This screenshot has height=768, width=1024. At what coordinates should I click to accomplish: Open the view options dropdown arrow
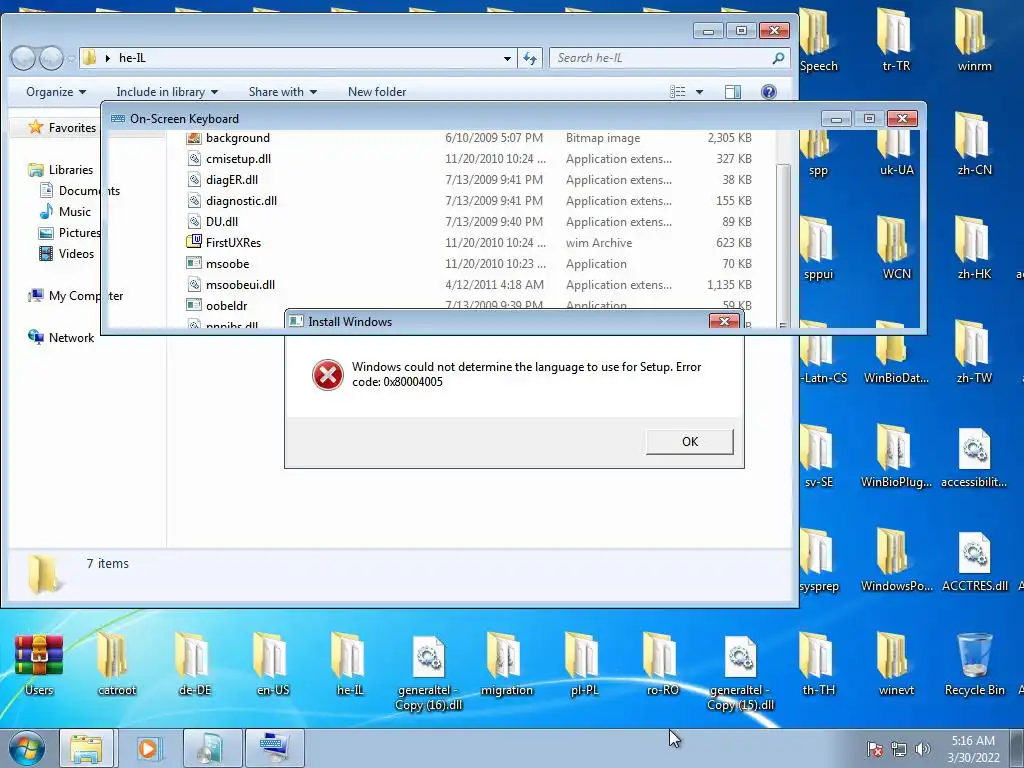699,92
